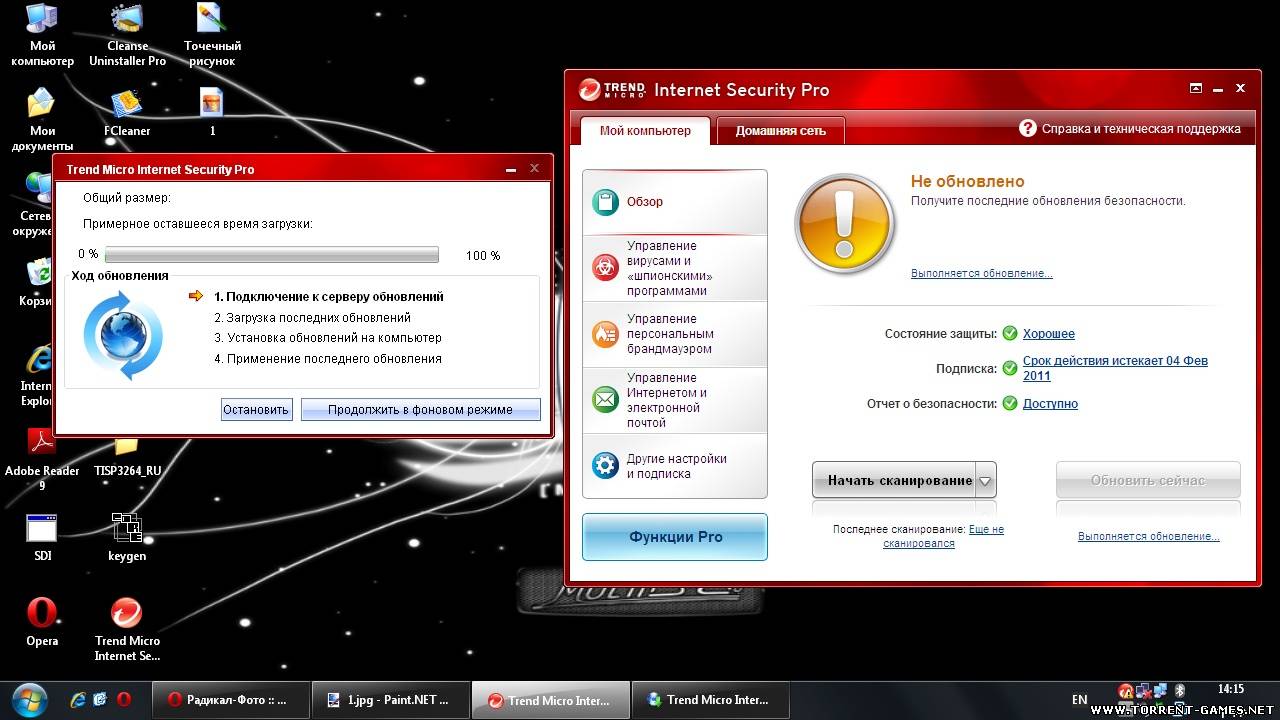The width and height of the screenshot is (1280, 720).
Task: Click envelope Internet and email icon
Action: 605,400
